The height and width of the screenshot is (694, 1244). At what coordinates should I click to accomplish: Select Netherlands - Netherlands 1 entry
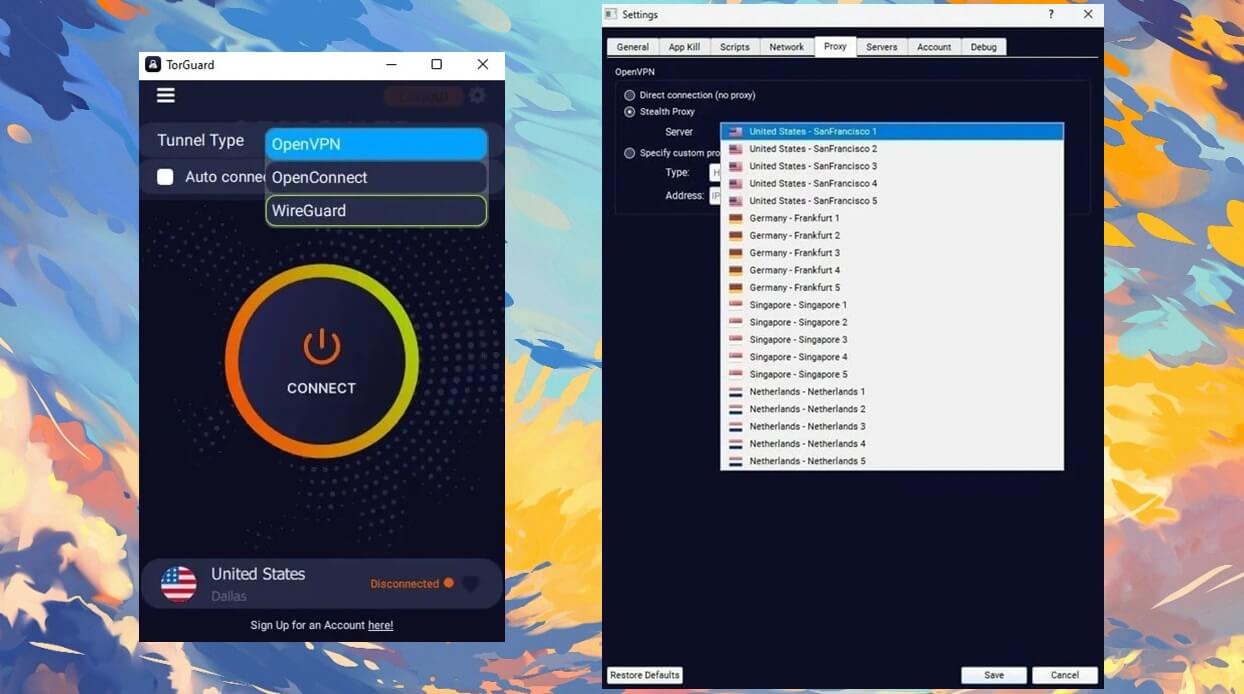tap(892, 391)
